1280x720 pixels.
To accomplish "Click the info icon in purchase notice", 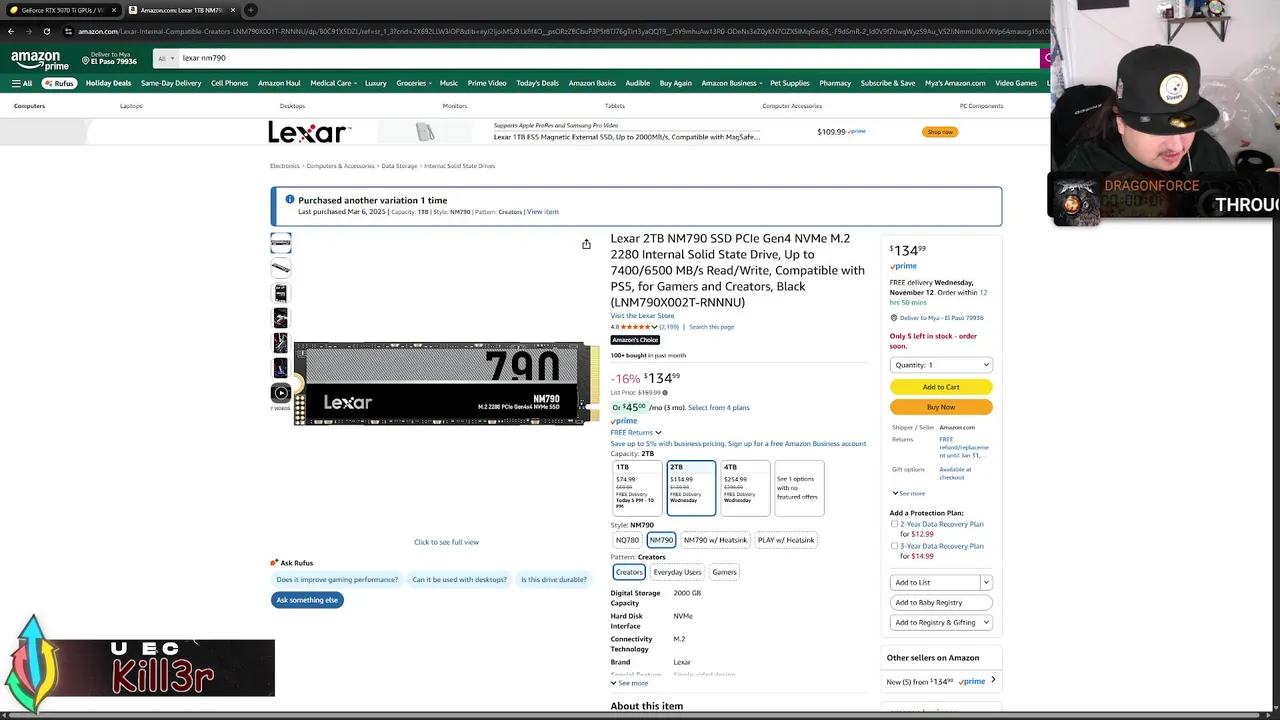I will pos(290,200).
